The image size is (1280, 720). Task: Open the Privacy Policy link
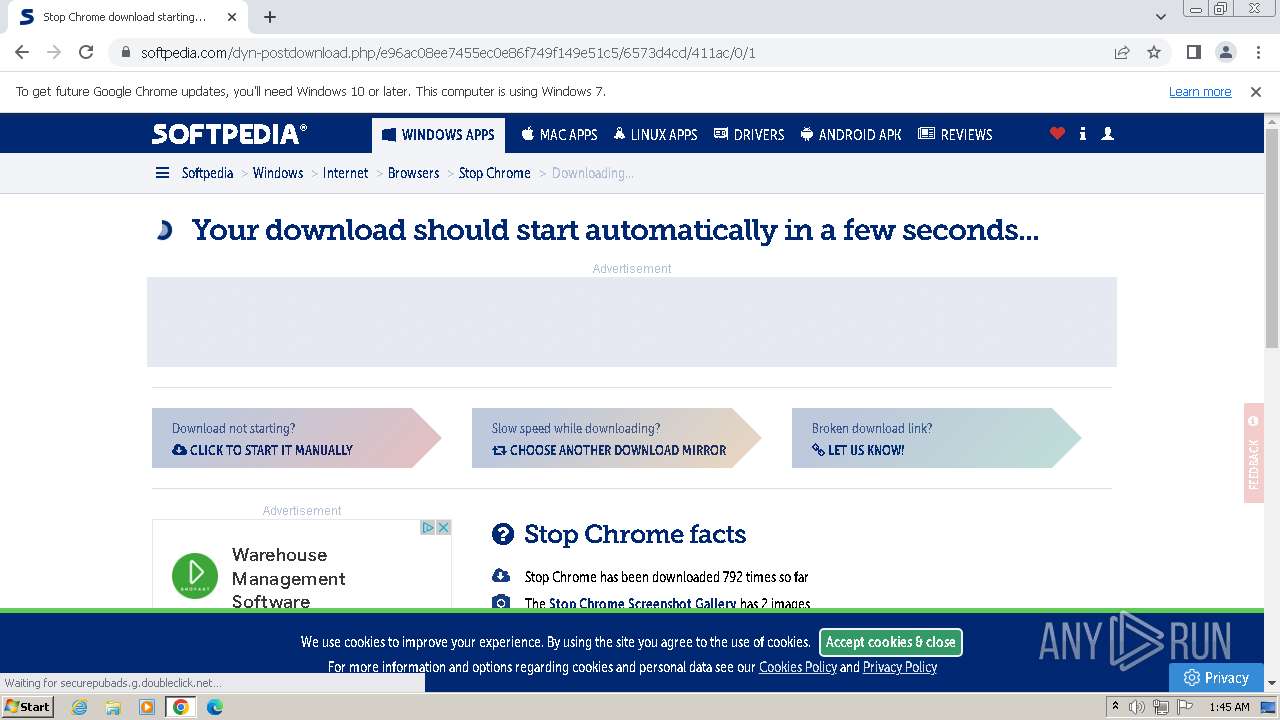click(900, 667)
